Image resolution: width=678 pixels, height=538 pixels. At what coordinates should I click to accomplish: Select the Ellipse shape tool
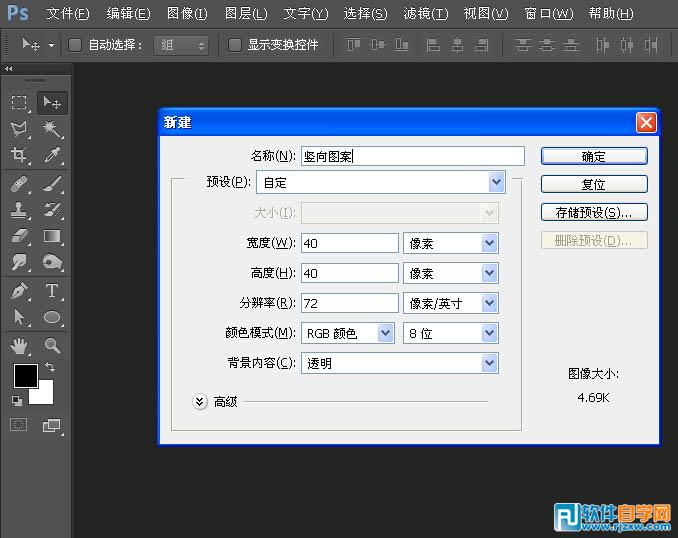pyautogui.click(x=52, y=317)
